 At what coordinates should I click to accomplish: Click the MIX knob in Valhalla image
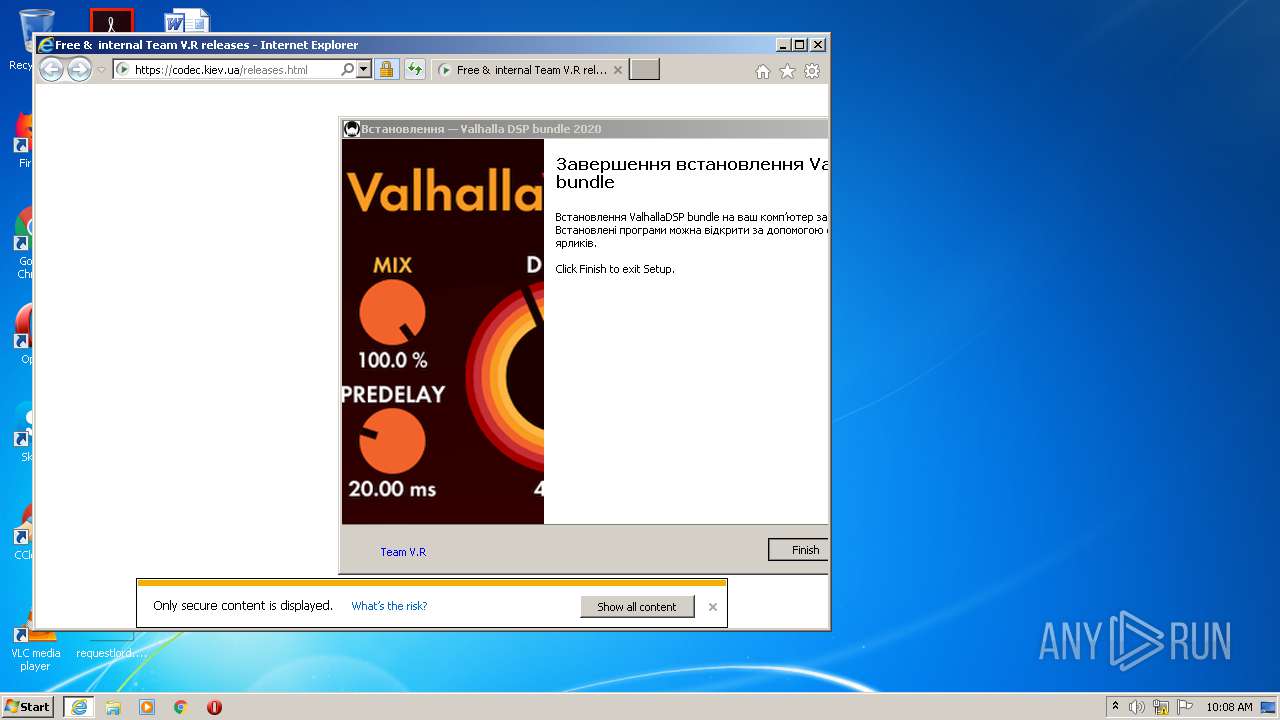[393, 312]
